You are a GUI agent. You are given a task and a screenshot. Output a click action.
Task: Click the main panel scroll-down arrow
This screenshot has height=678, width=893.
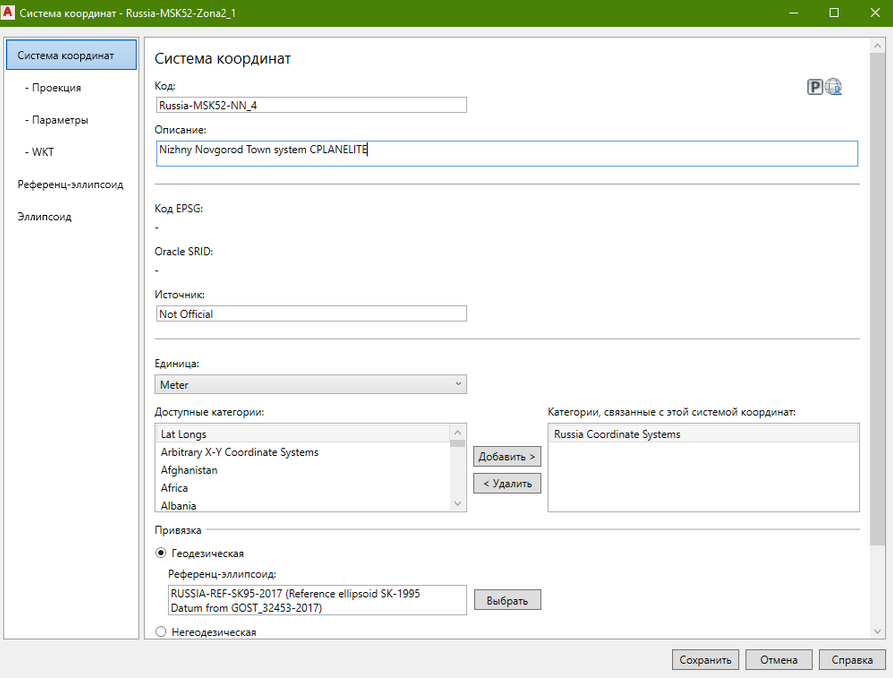pos(879,630)
